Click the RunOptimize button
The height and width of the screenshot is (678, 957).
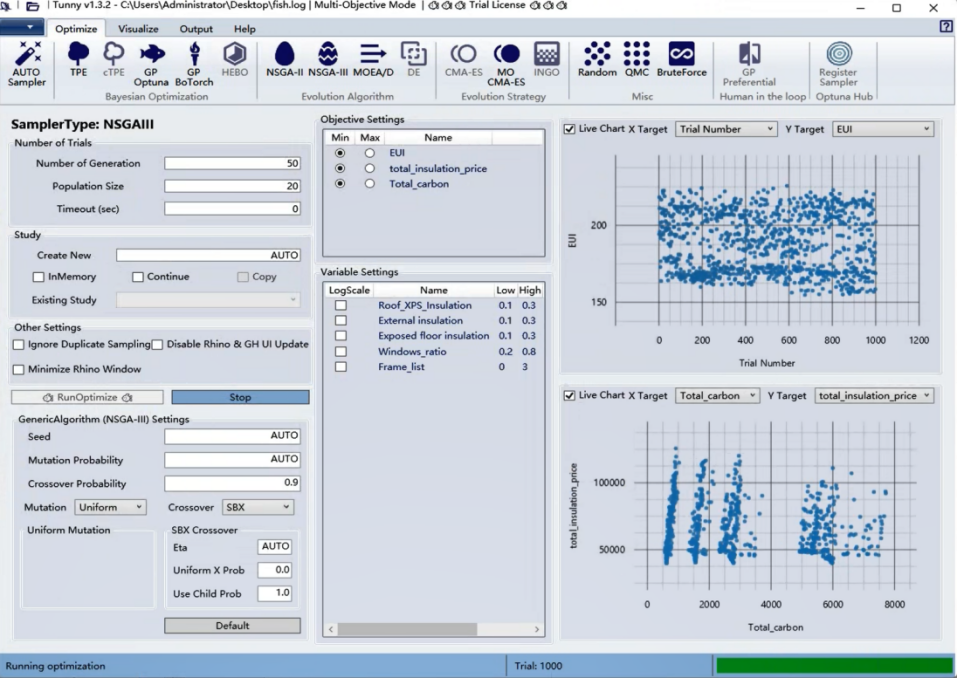point(87,397)
